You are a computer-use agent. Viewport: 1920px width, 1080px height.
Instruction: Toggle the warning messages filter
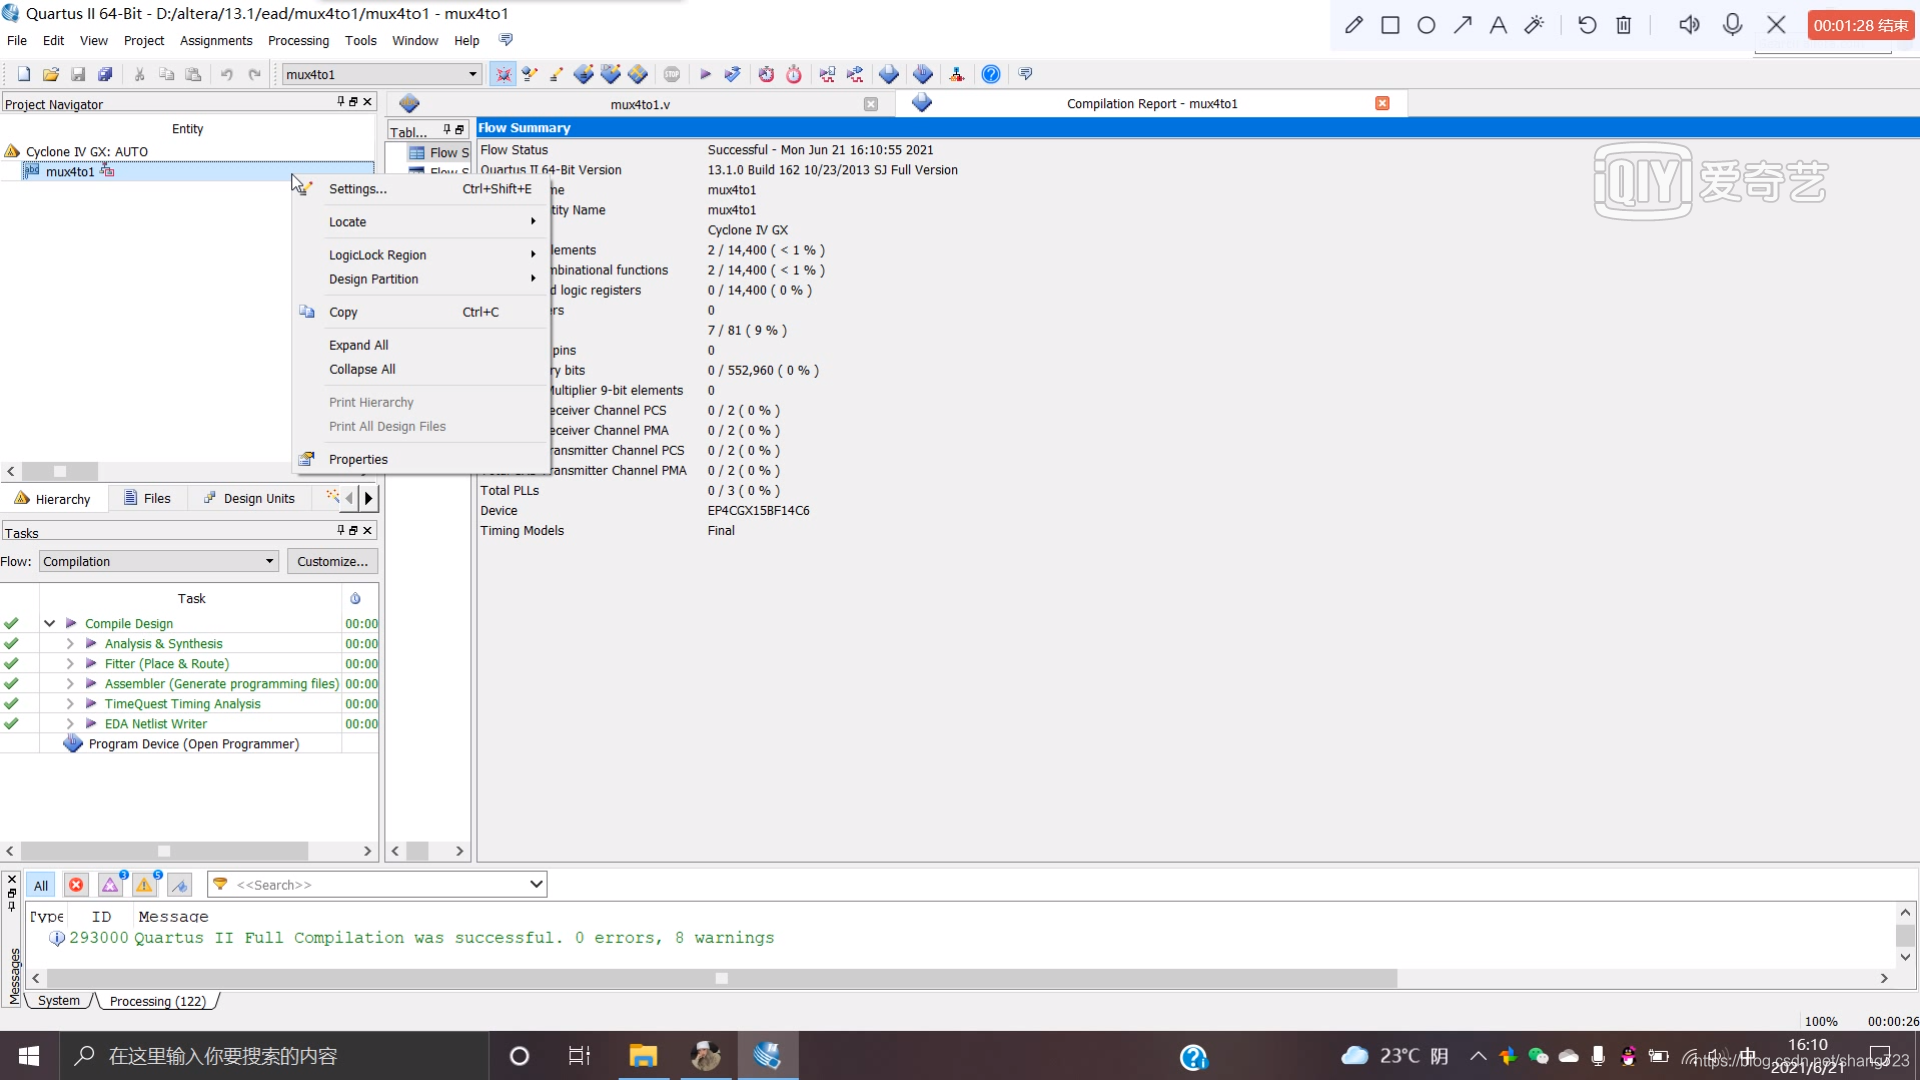145,885
